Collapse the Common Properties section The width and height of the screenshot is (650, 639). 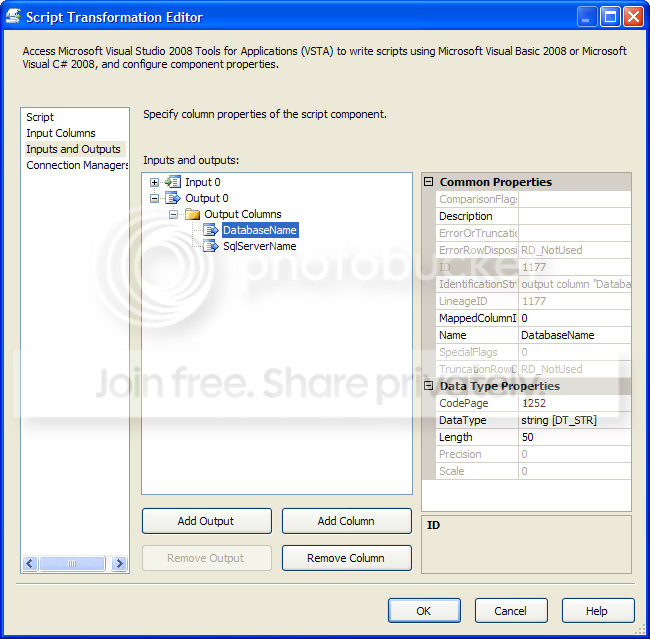[x=429, y=182]
